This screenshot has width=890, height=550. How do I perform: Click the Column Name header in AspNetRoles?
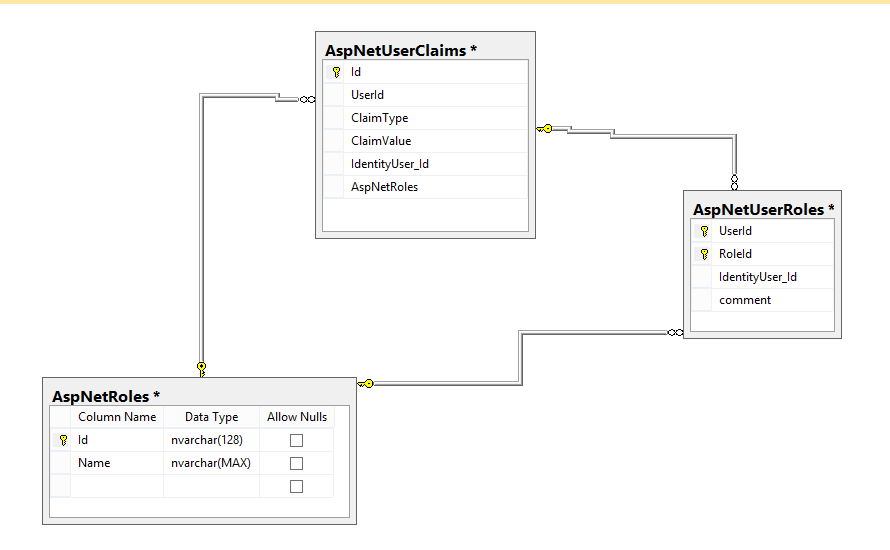coord(117,417)
